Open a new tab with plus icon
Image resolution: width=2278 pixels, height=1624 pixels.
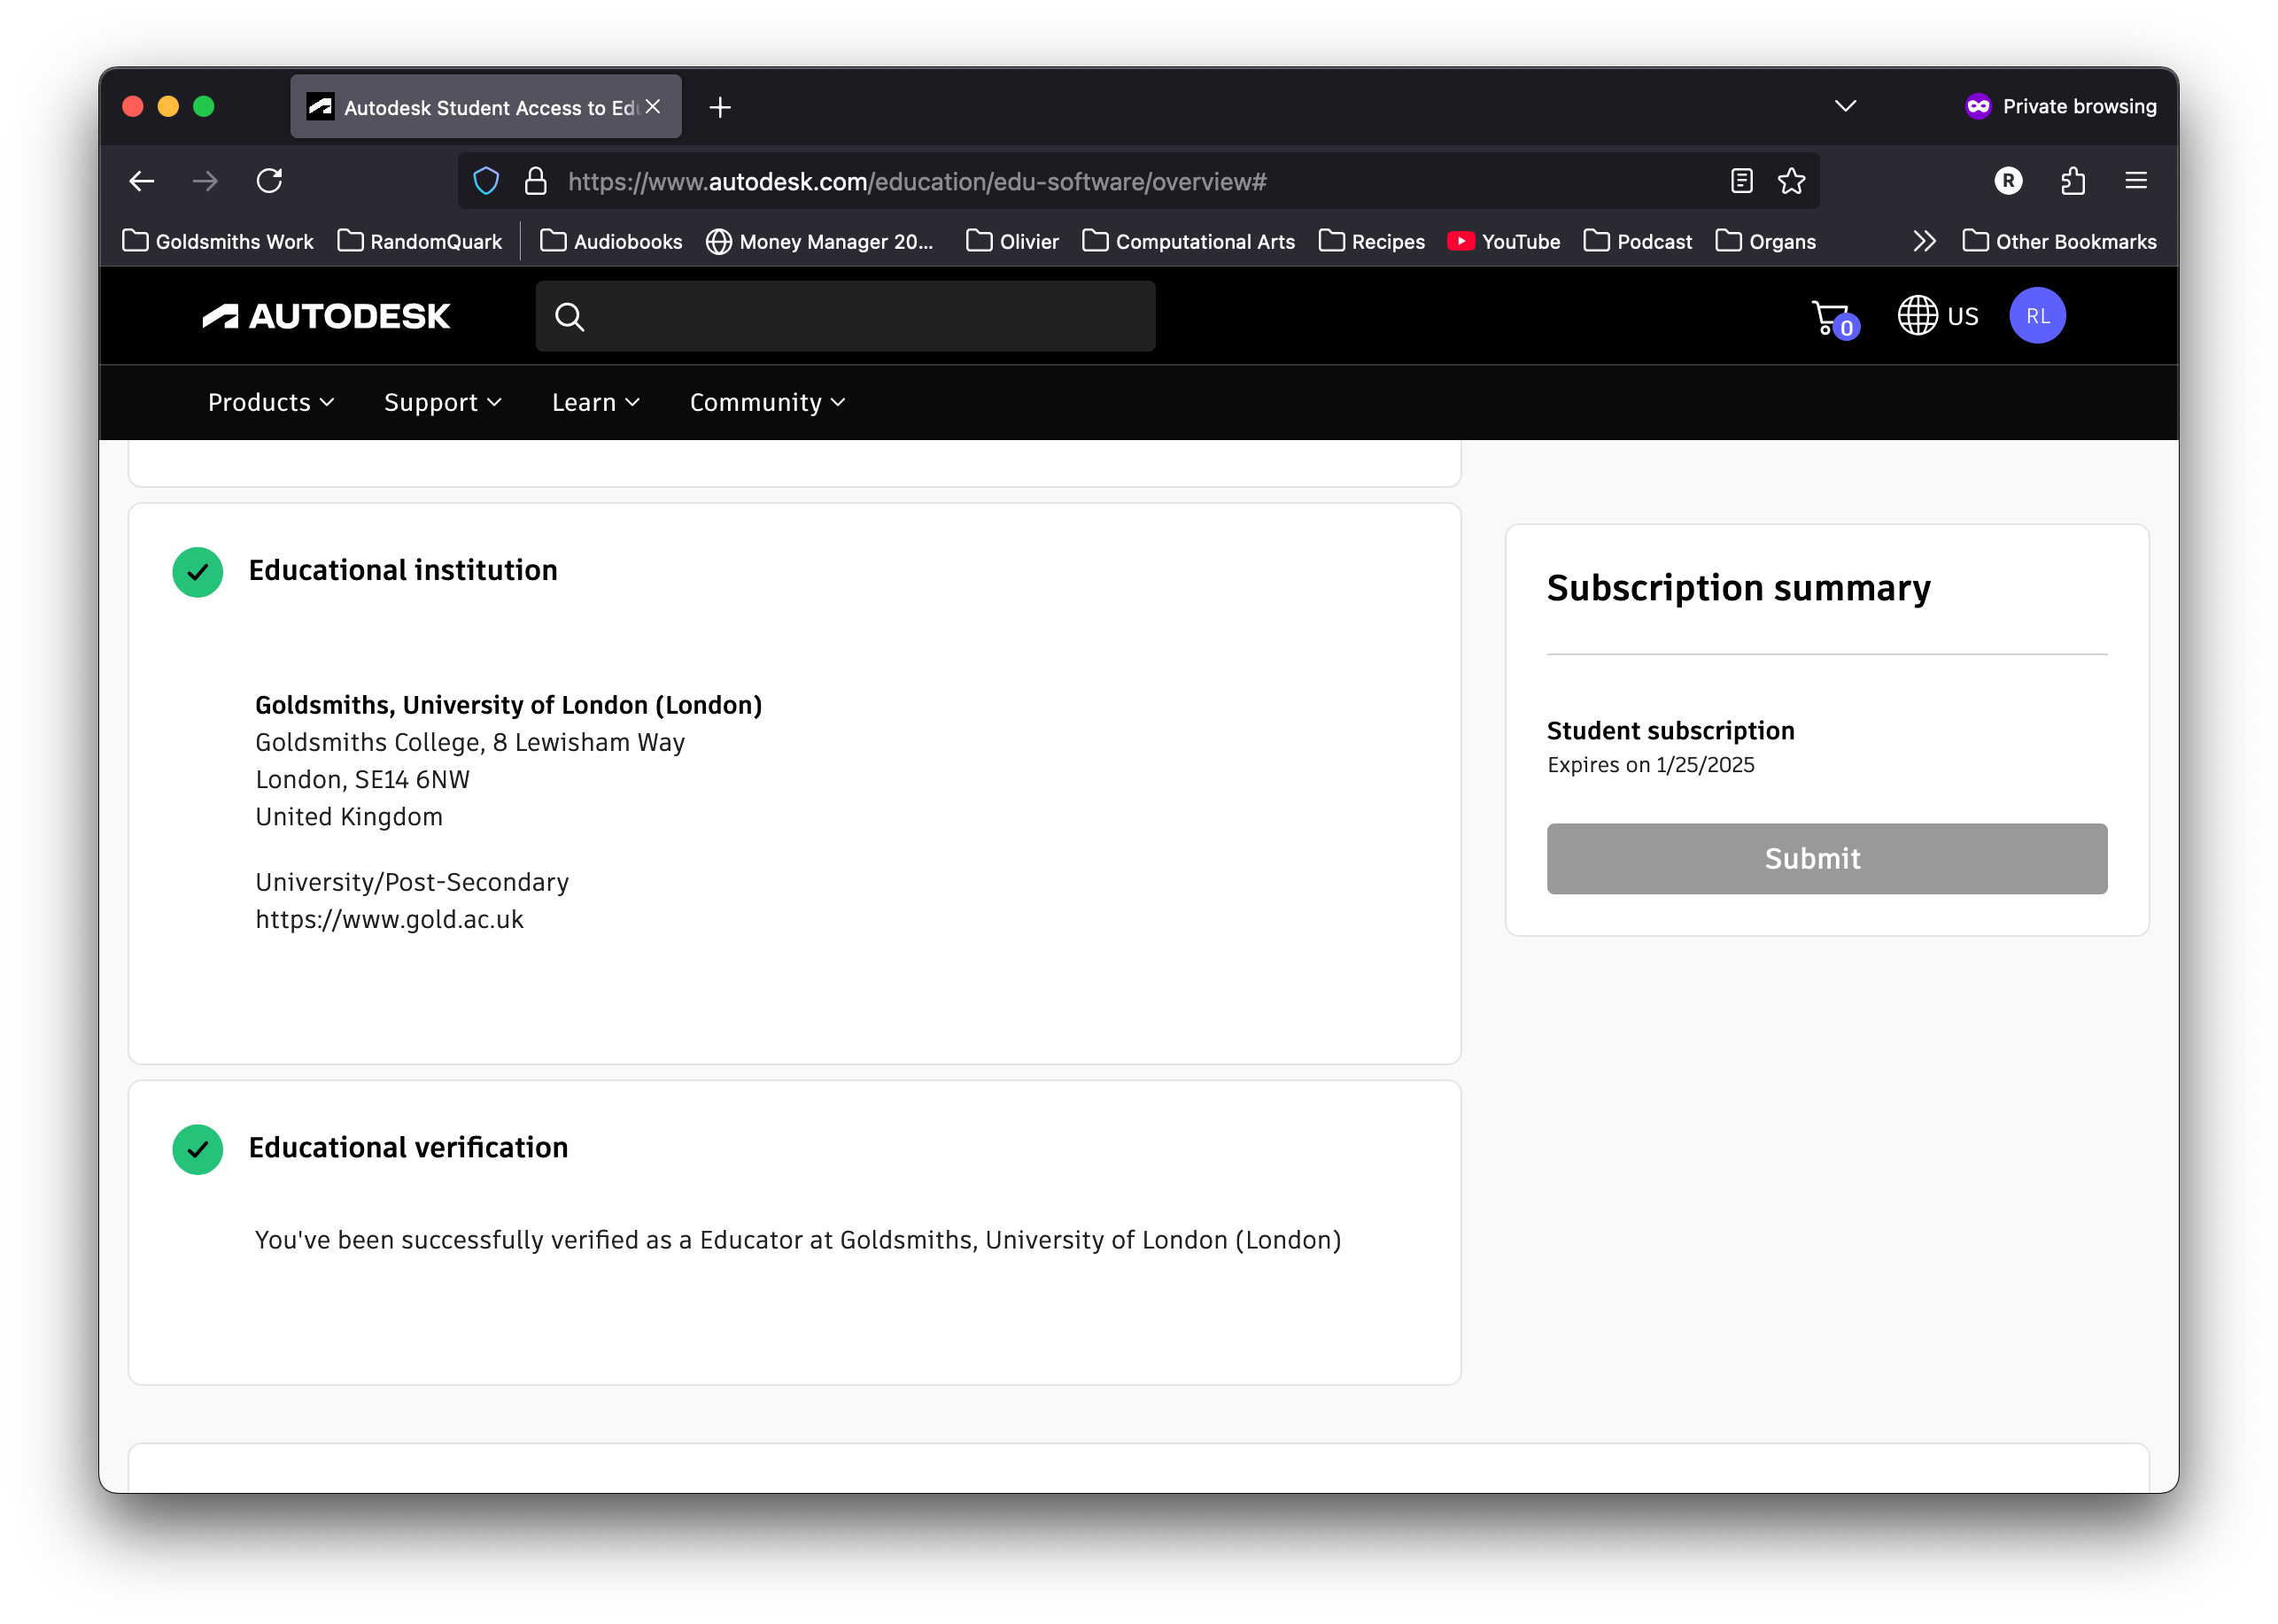[x=720, y=107]
